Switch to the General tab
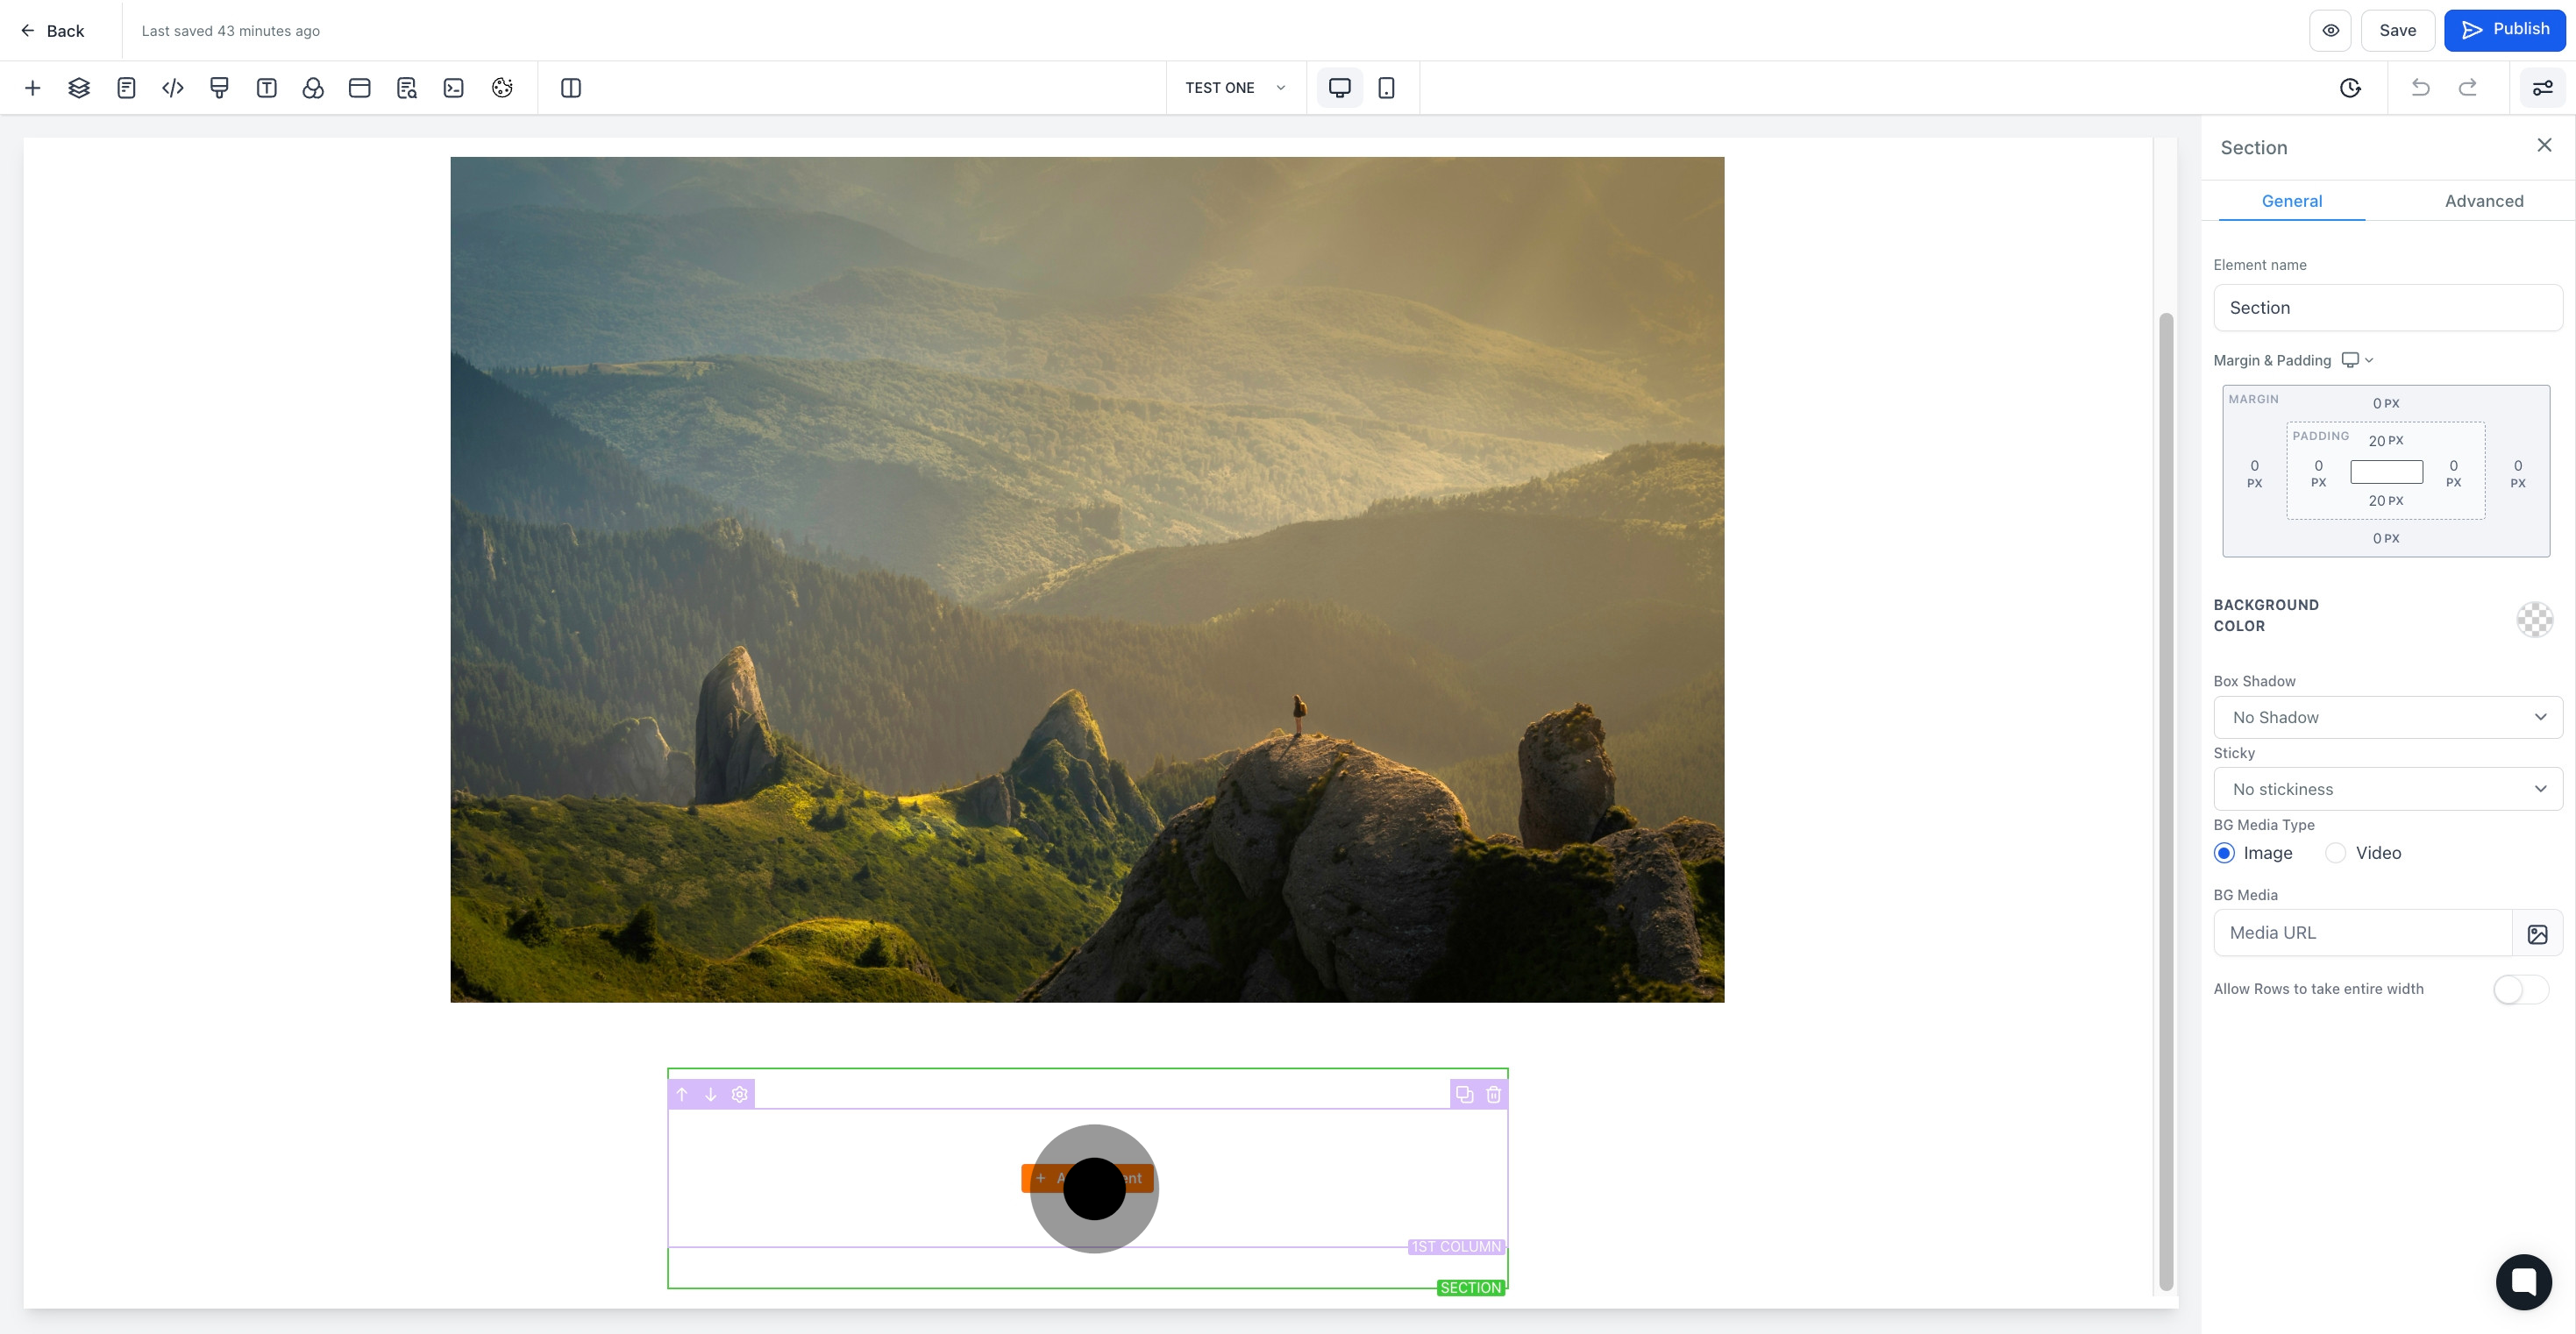The image size is (2576, 1334). [x=2292, y=201]
